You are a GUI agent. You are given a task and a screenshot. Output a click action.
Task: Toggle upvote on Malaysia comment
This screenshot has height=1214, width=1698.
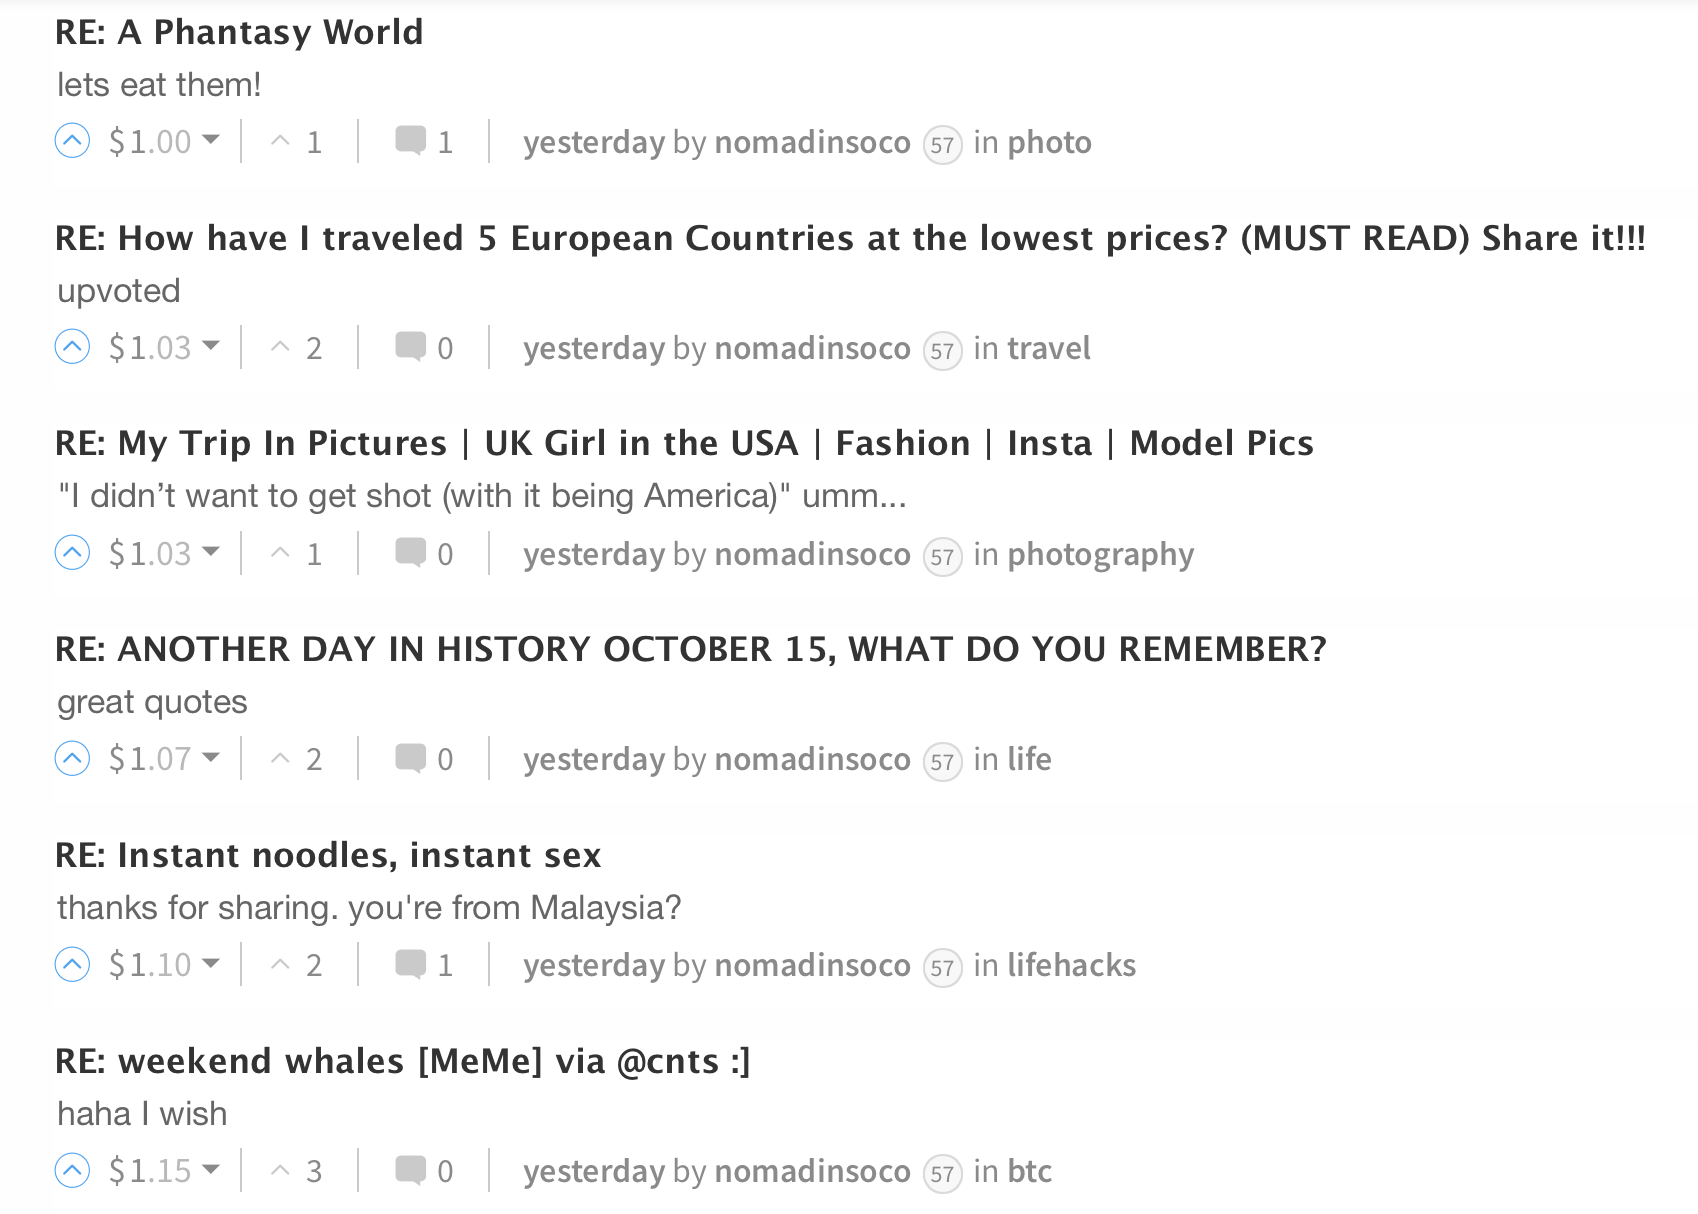point(72,964)
